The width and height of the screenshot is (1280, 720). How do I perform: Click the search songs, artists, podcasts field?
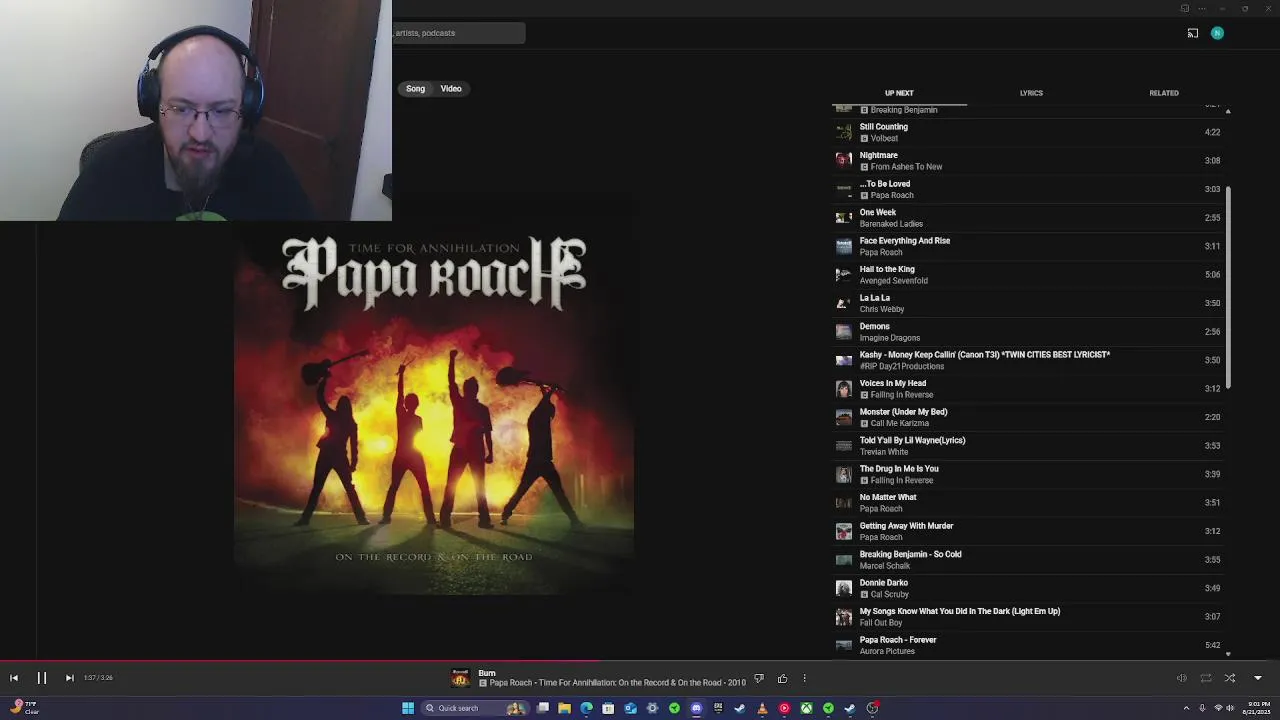459,33
